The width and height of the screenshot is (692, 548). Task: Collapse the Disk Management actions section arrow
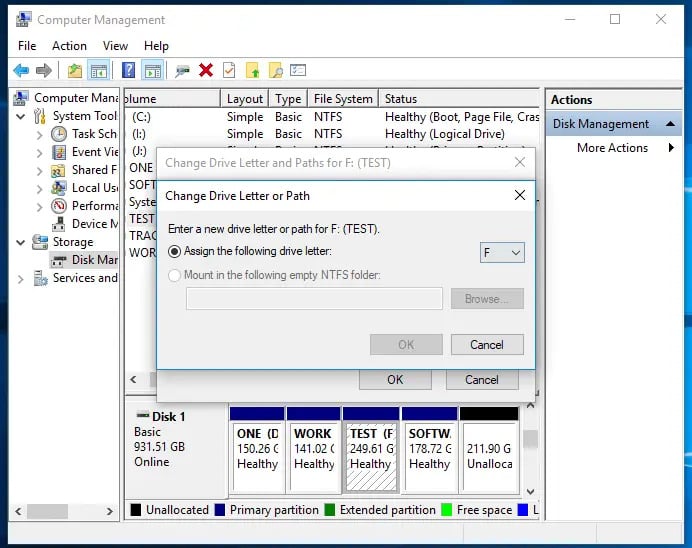[670, 124]
